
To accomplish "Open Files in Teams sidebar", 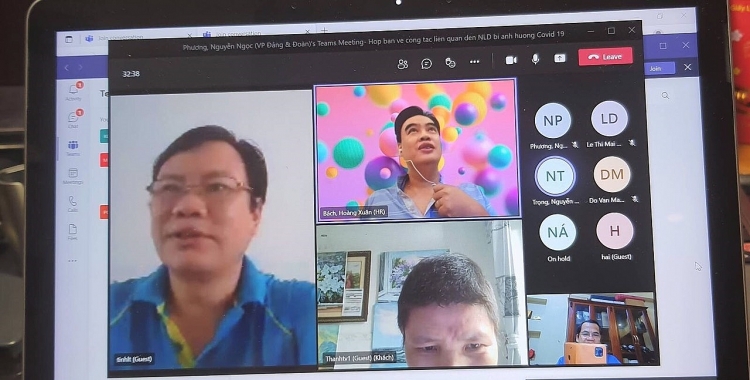I will coord(73,231).
